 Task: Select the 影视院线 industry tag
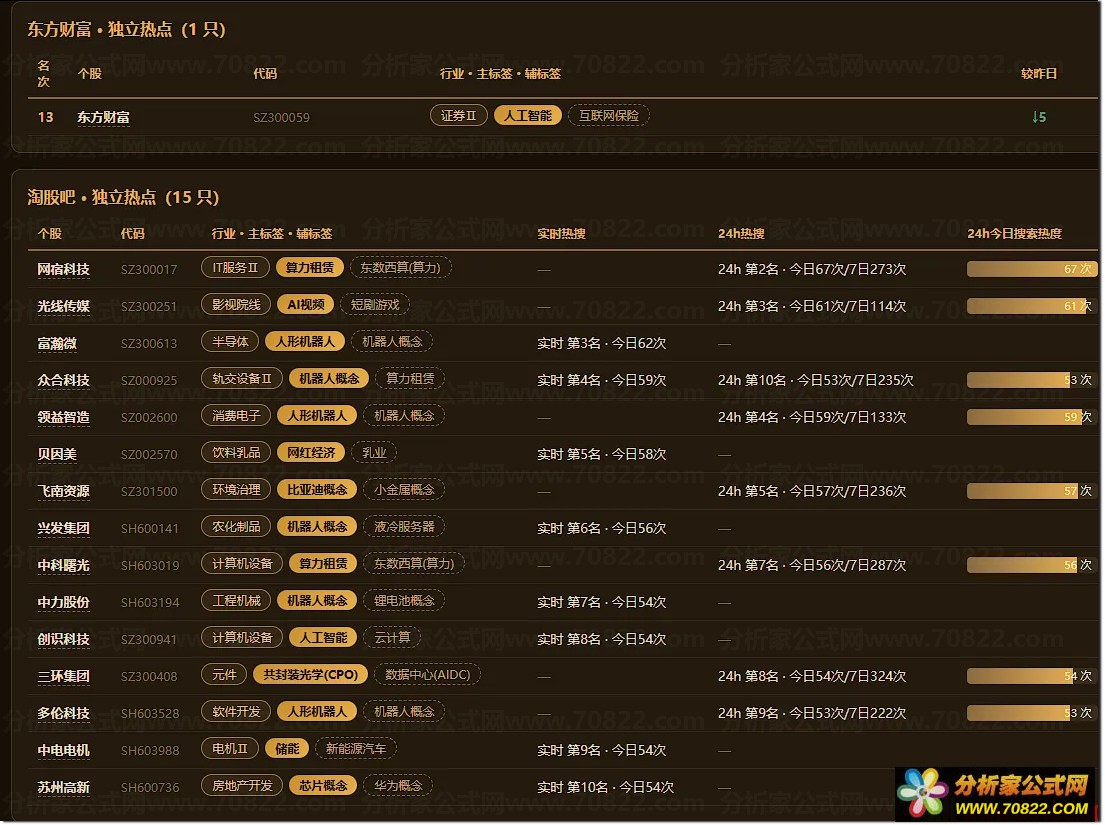[236, 304]
